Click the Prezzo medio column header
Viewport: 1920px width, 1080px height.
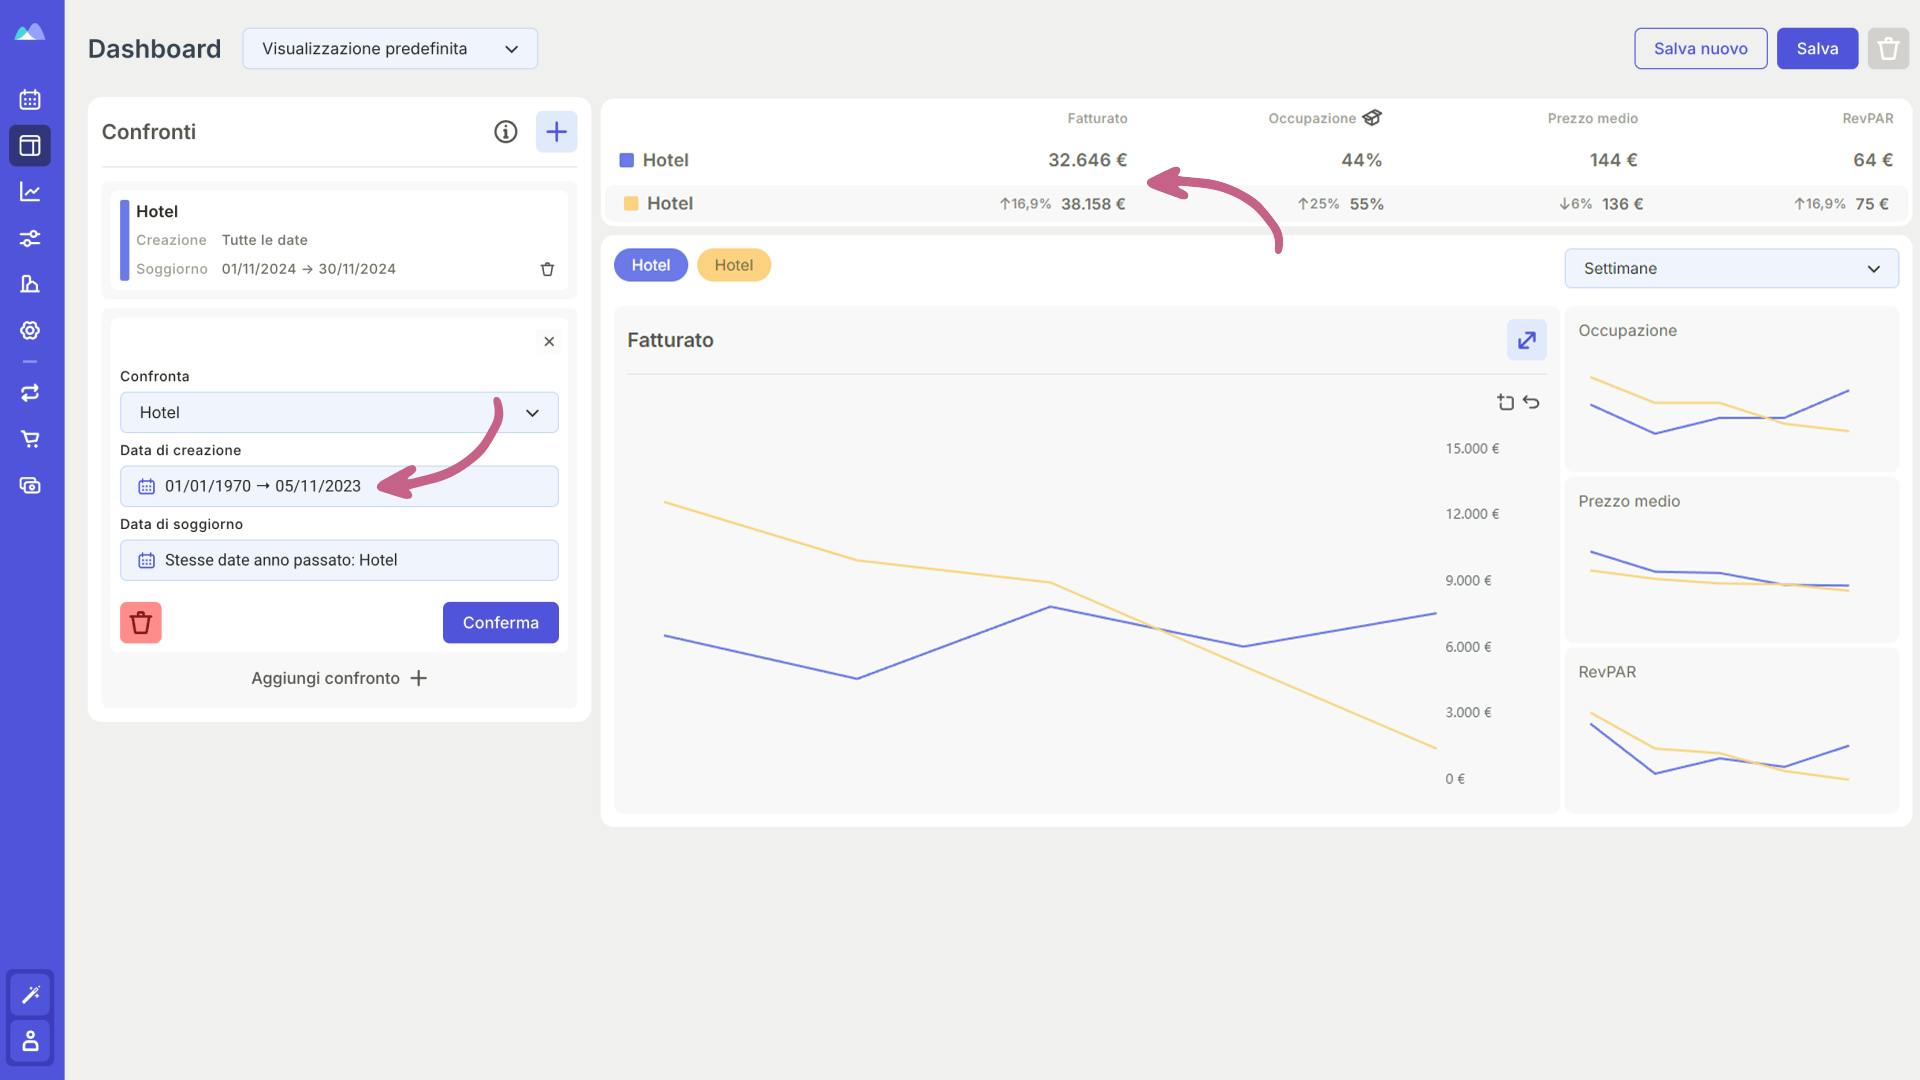[1592, 118]
